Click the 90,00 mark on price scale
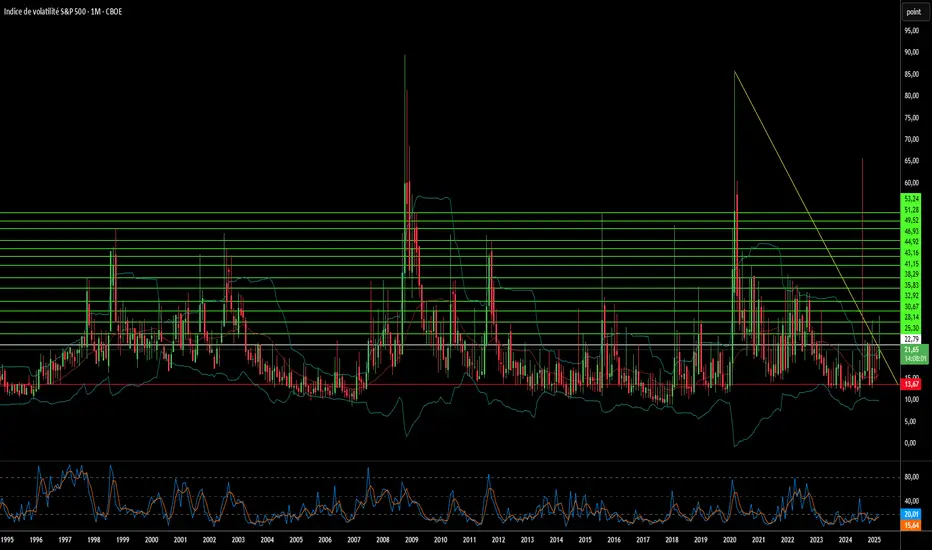 912,53
